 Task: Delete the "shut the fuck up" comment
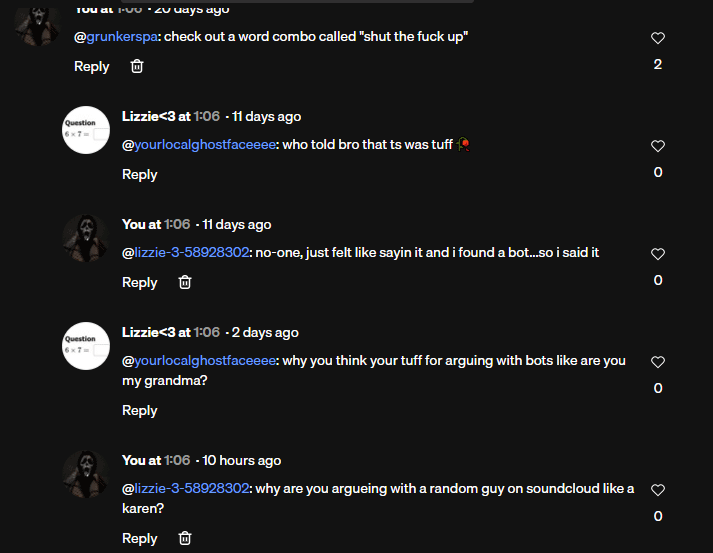coord(137,66)
